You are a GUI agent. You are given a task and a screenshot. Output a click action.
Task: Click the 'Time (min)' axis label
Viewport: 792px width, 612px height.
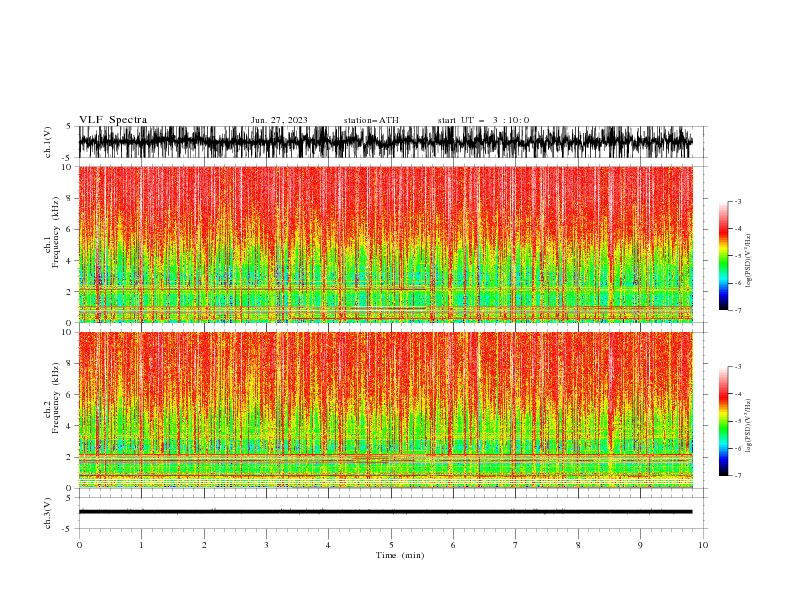point(400,555)
